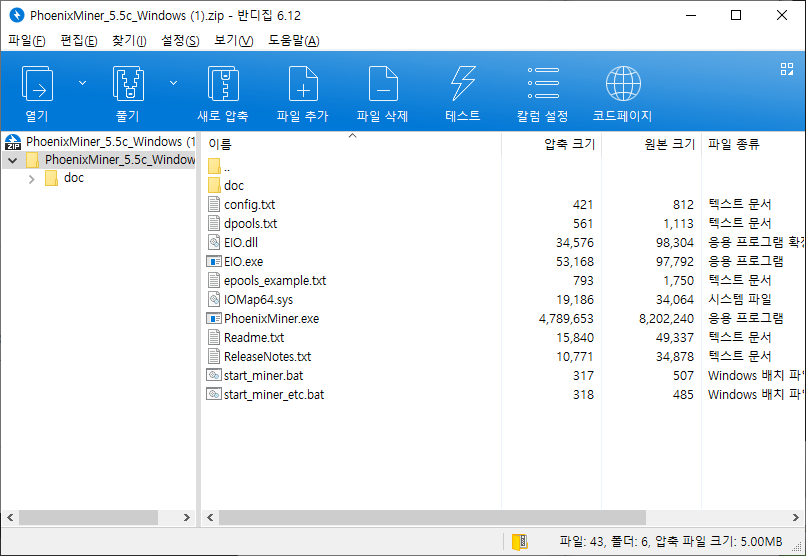Select the ReleaseNotes.txt file icon

coord(214,357)
